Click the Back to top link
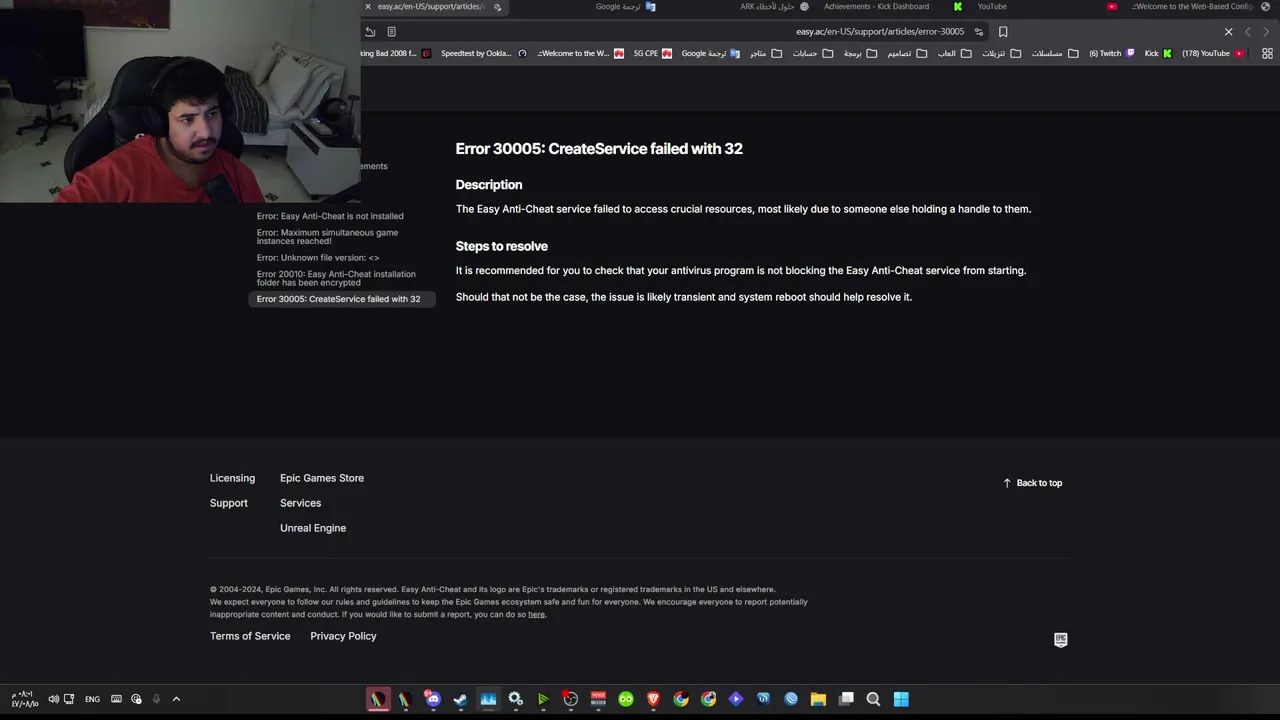The width and height of the screenshot is (1280, 720). point(1032,483)
